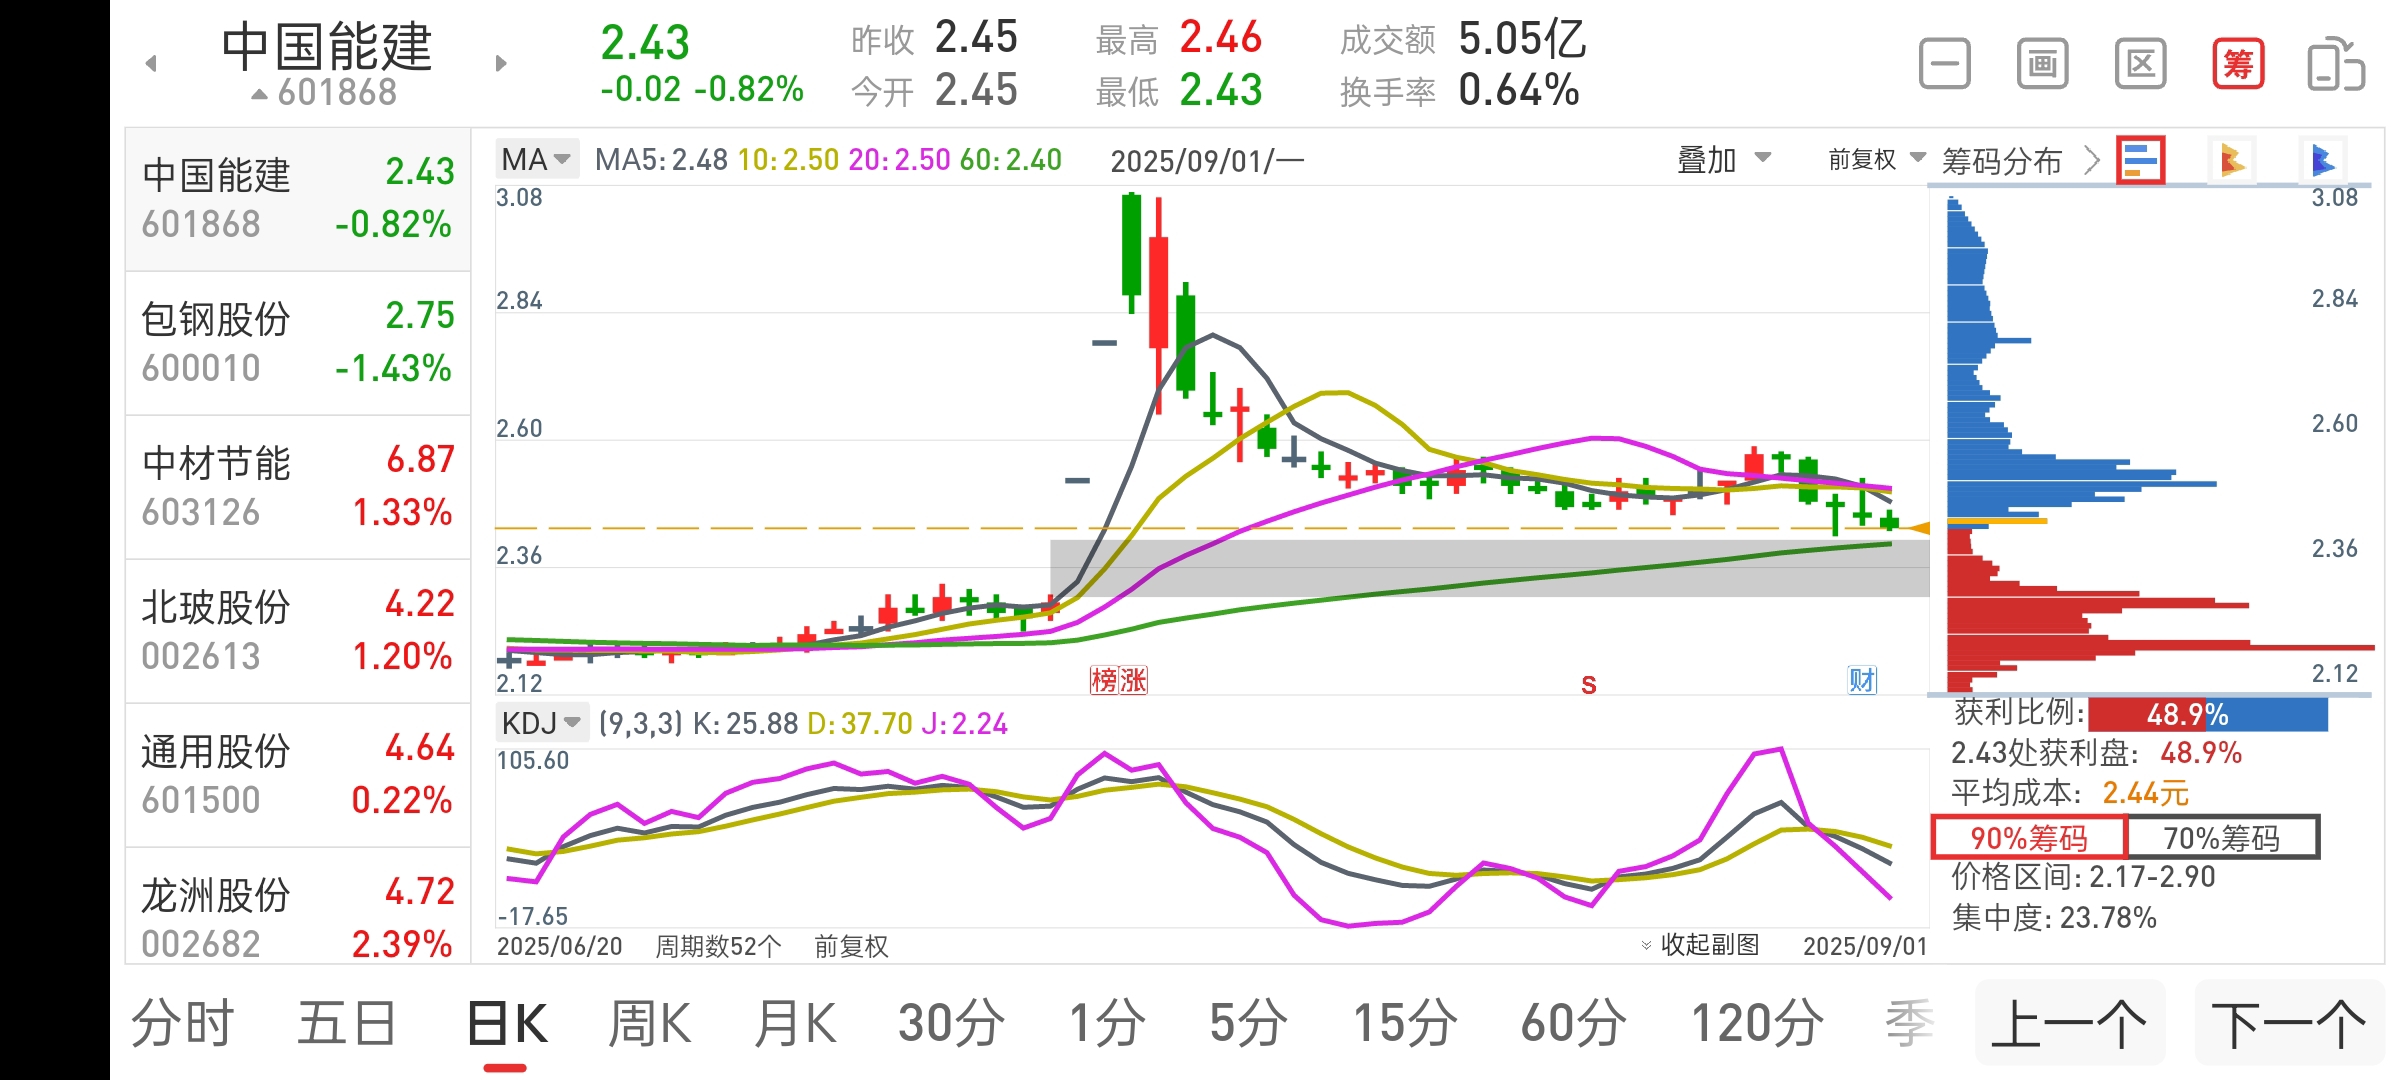Switch to 日K tab
Screen dimensions: 2400x1080
(507, 1024)
